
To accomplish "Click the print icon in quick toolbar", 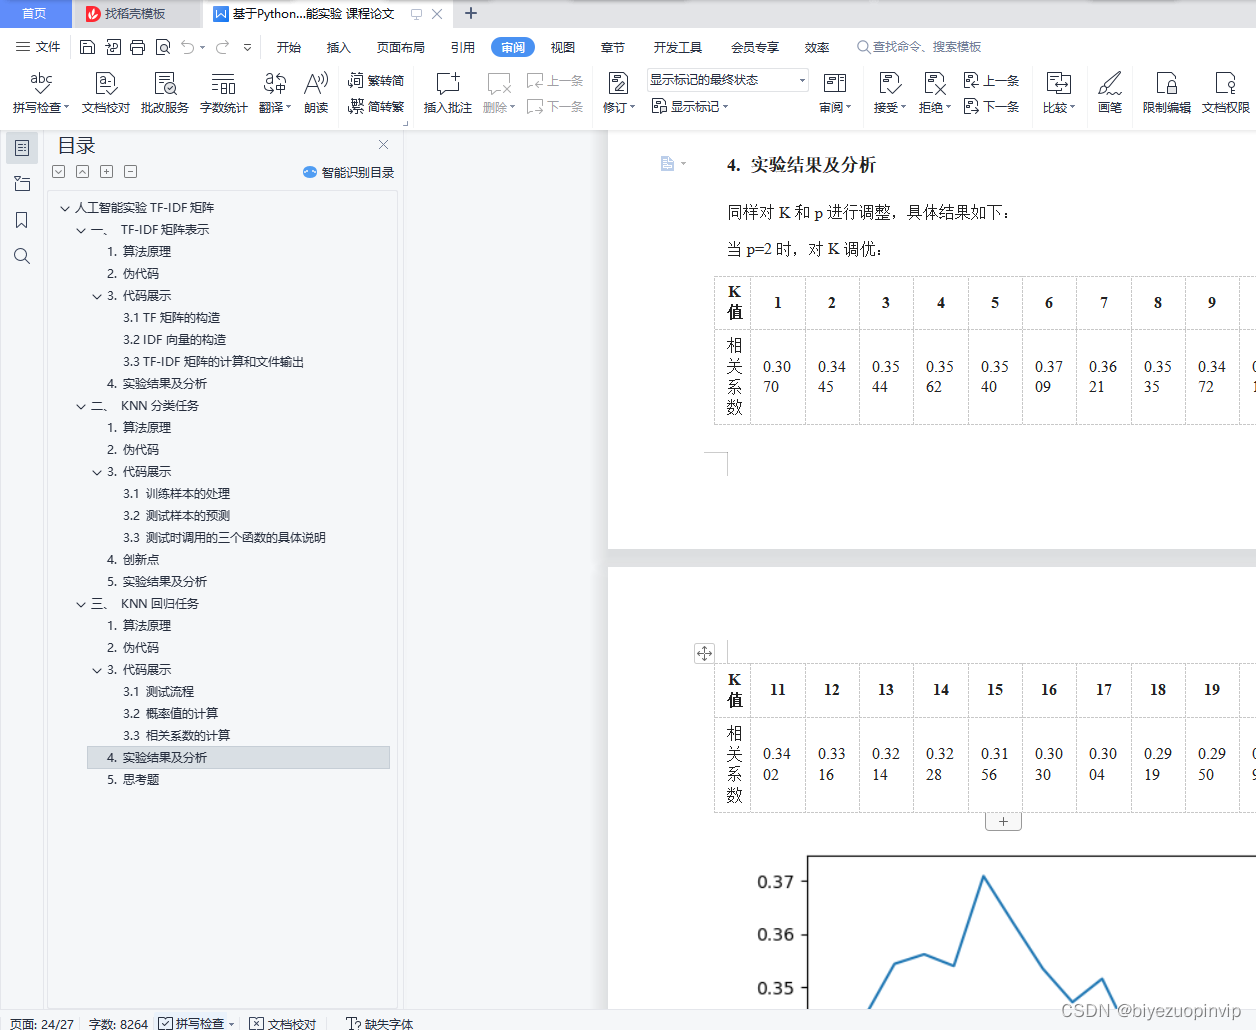I will (x=137, y=47).
